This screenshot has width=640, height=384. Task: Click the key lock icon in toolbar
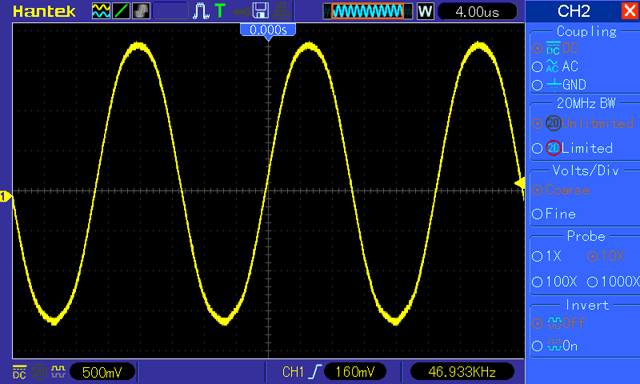tap(241, 11)
